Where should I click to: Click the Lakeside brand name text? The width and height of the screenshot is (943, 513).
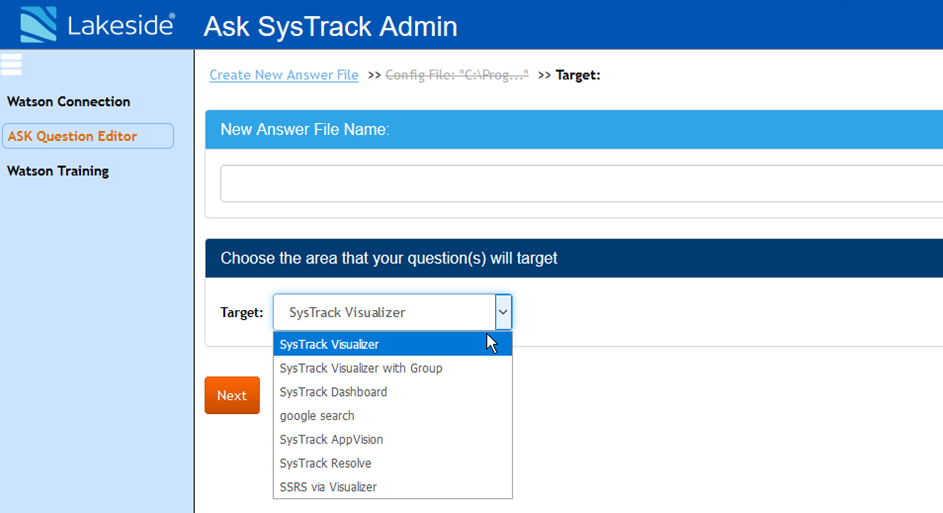click(121, 25)
